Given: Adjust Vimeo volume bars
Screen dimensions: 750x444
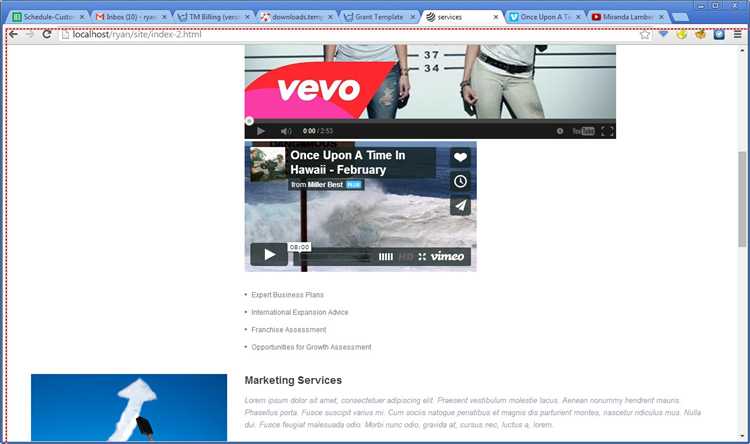Looking at the screenshot, I should click(386, 257).
